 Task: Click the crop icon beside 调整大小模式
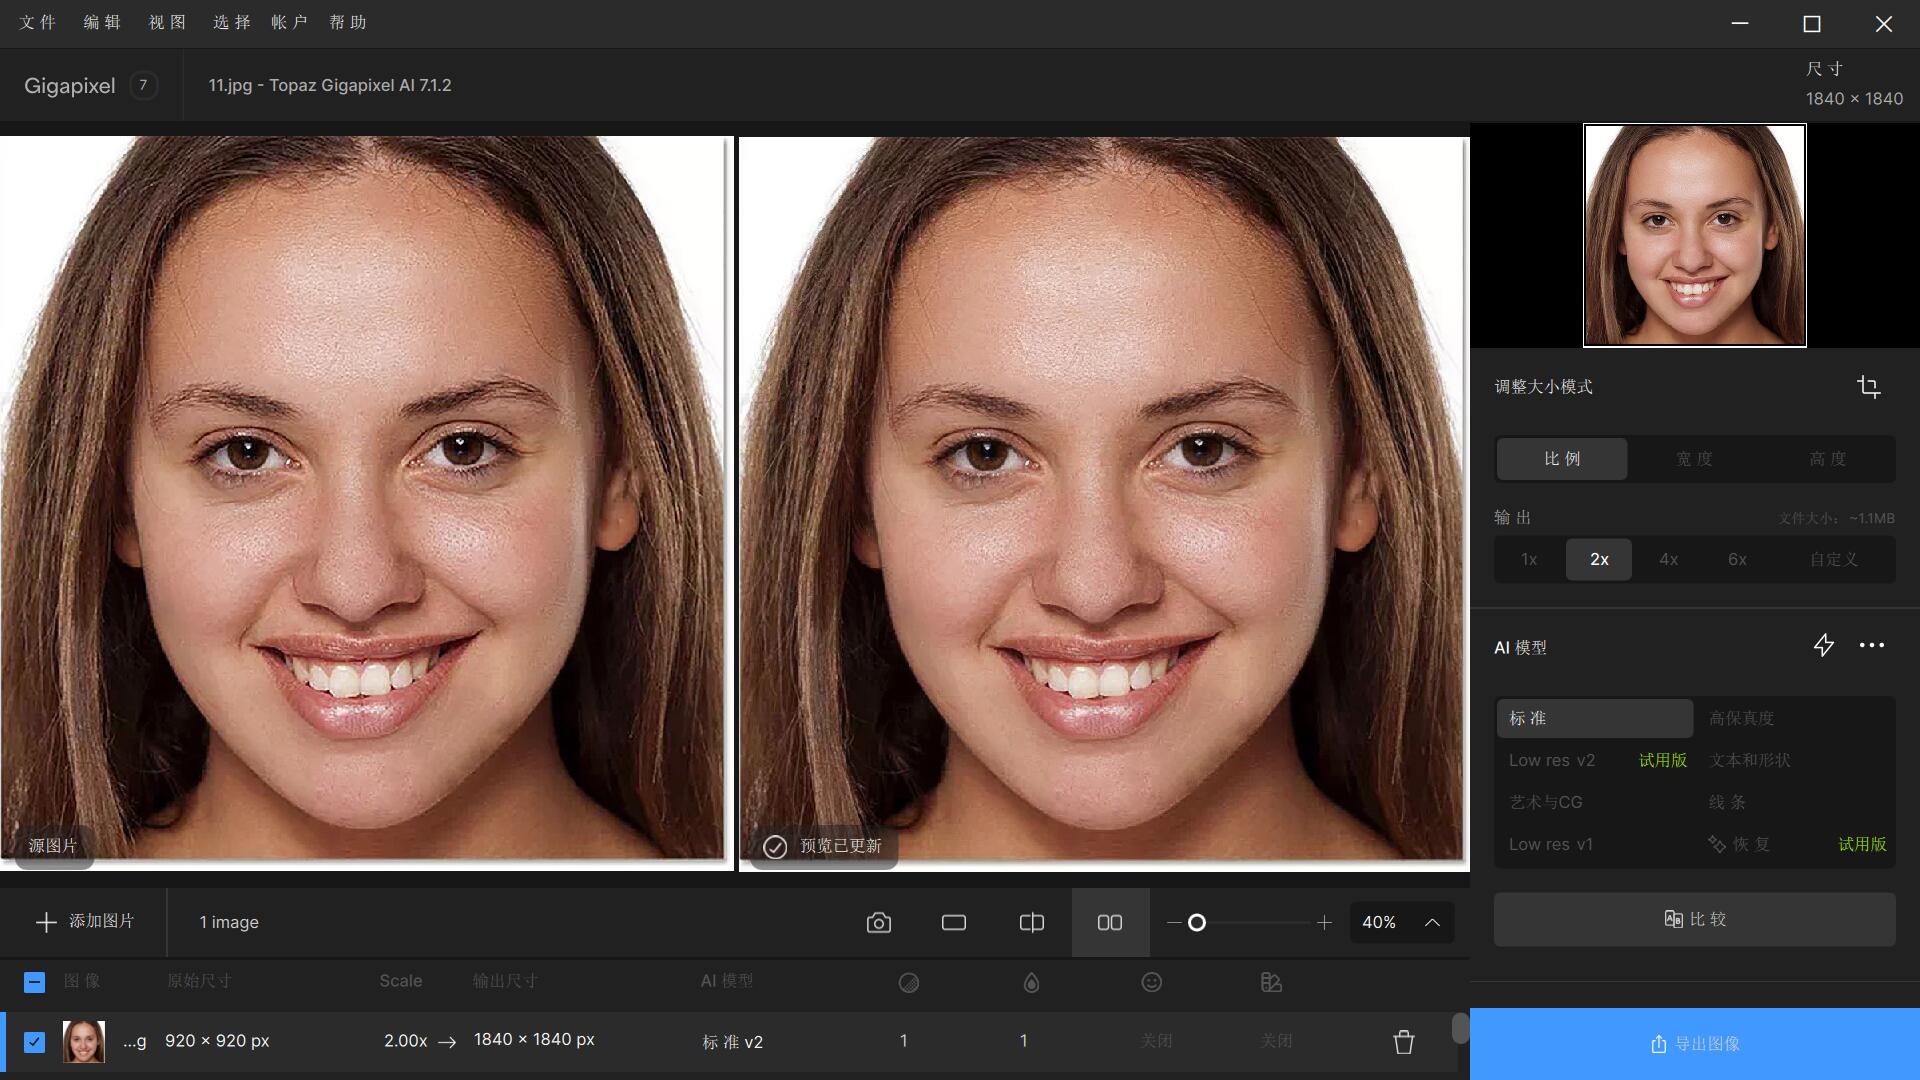click(1868, 387)
